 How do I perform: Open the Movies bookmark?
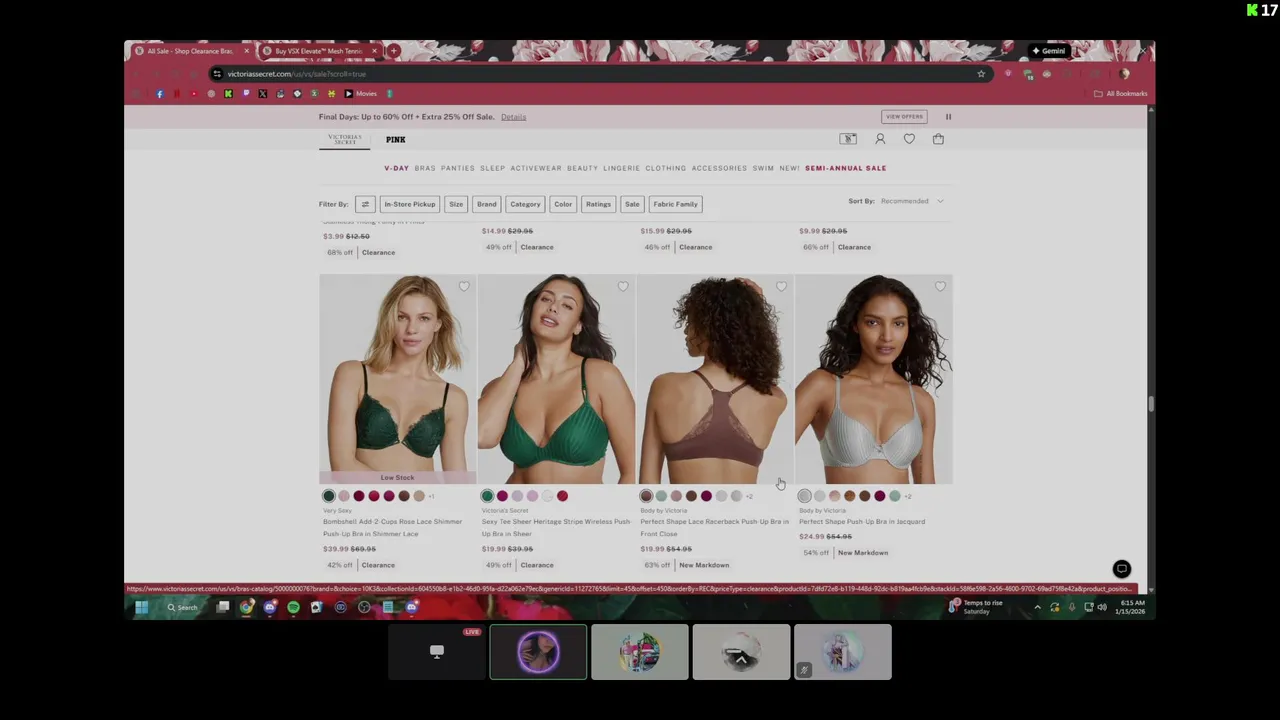pyautogui.click(x=361, y=94)
